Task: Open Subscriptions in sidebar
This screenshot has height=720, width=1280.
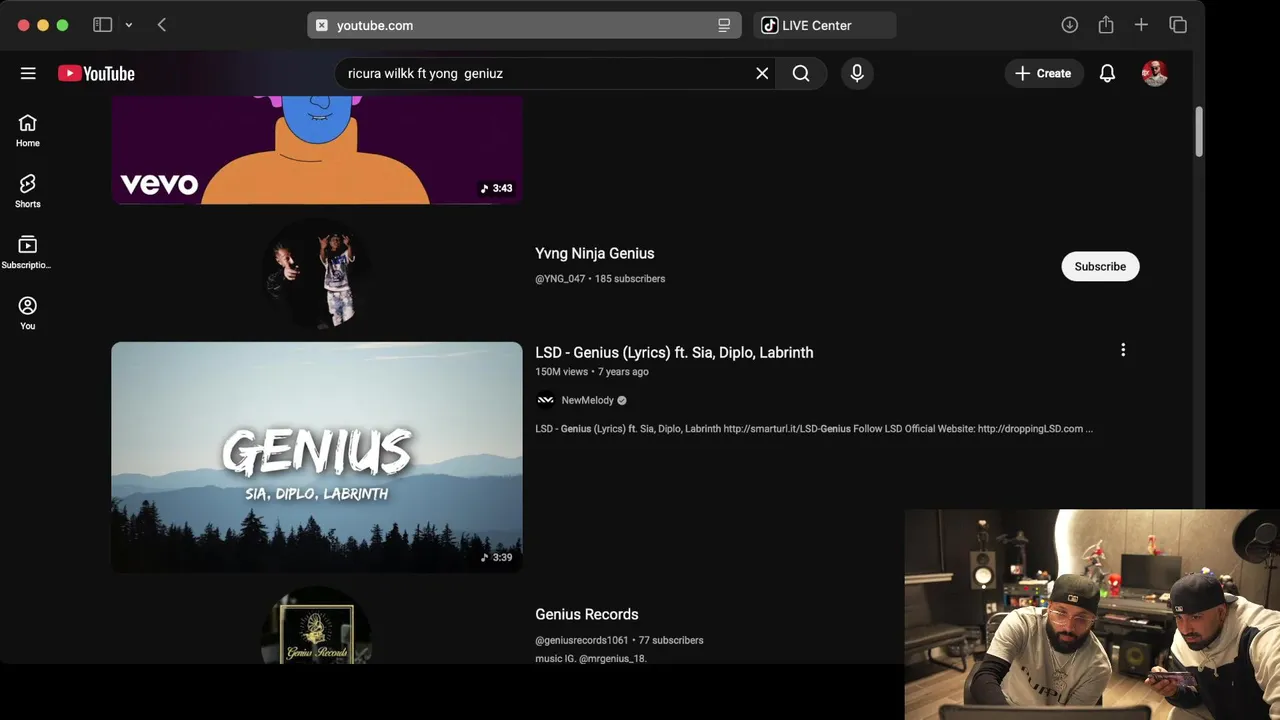Action: (28, 252)
